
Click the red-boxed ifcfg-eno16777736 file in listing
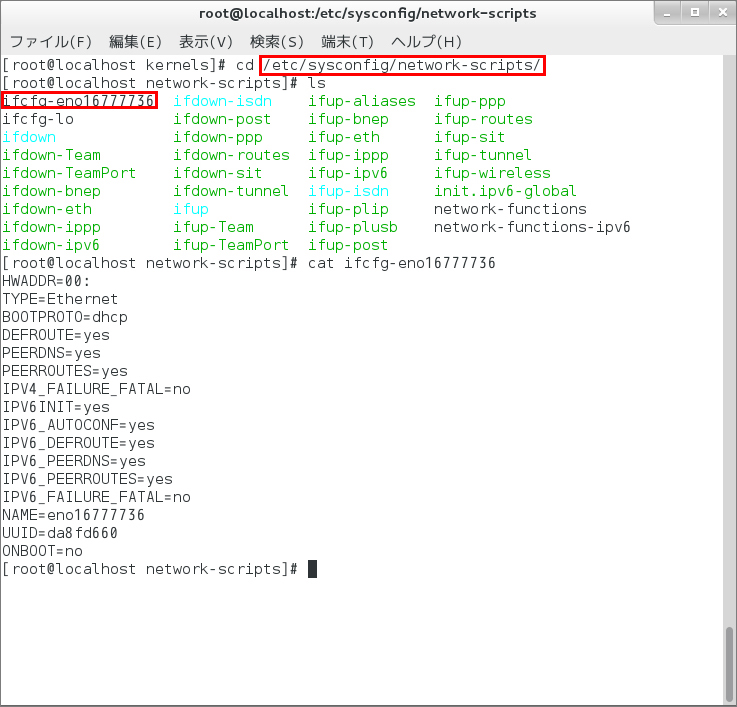coord(79,101)
